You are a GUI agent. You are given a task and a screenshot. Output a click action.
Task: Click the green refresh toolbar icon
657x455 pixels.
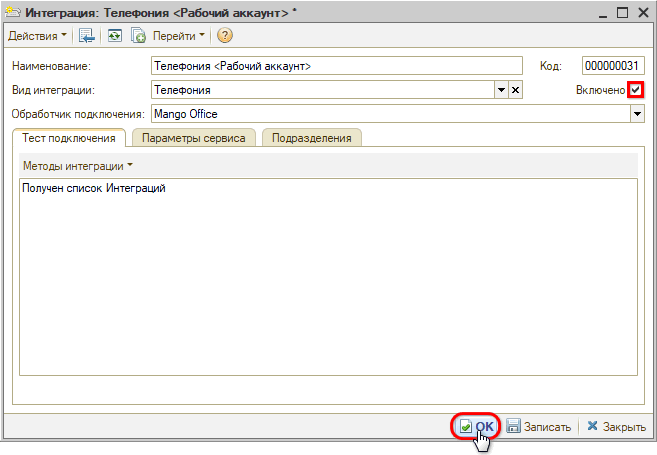pyautogui.click(x=114, y=36)
